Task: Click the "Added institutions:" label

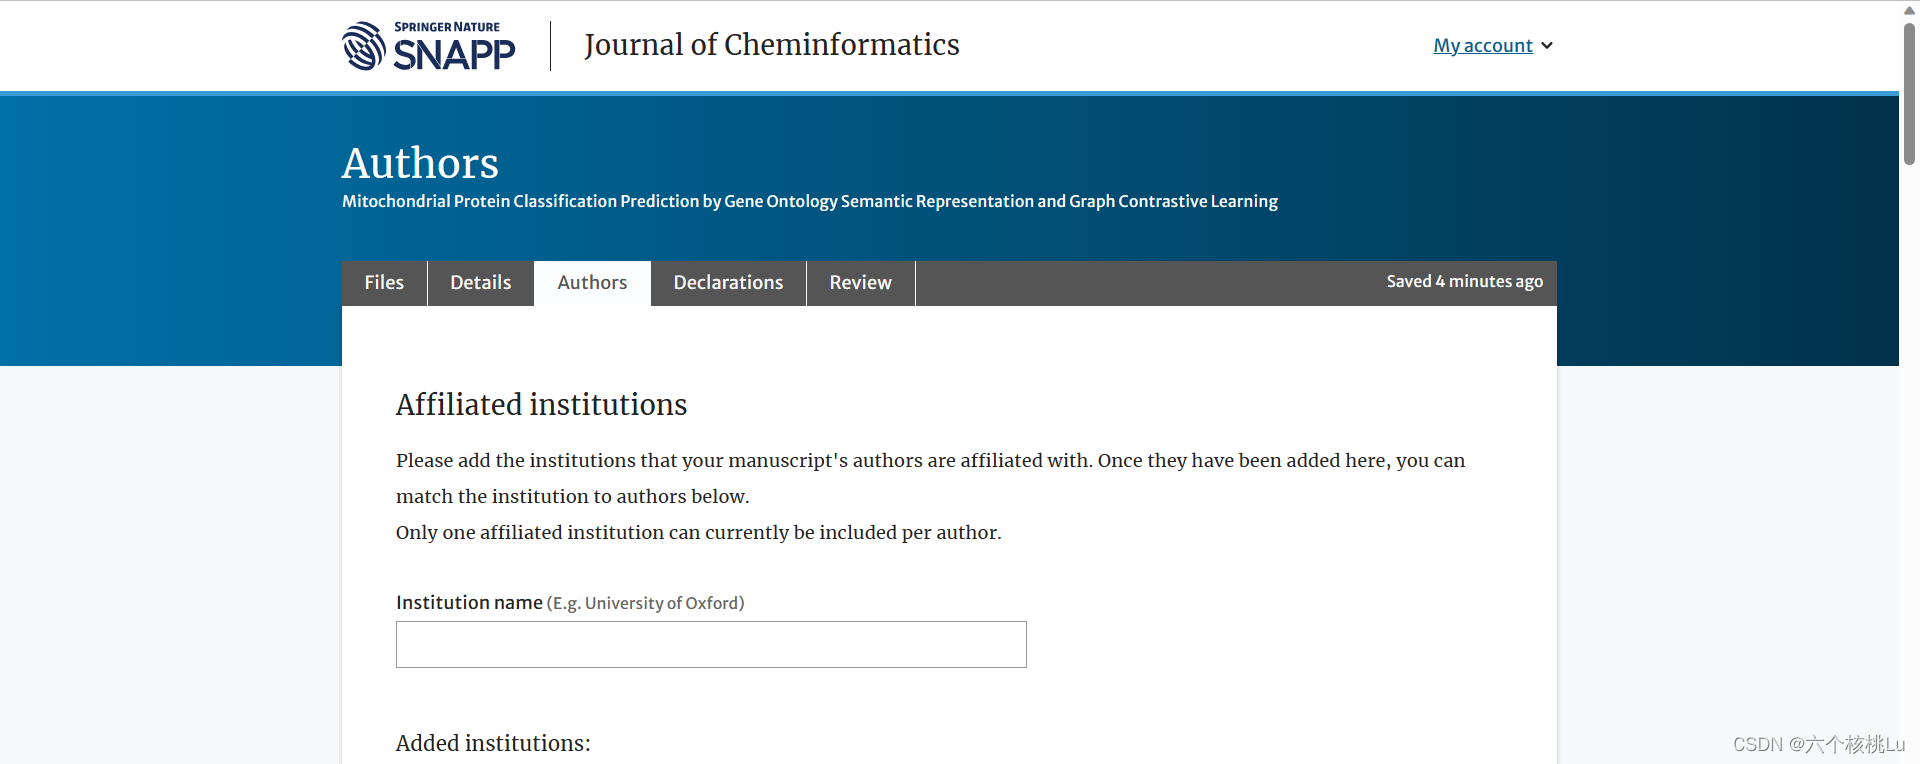Action: pos(493,743)
